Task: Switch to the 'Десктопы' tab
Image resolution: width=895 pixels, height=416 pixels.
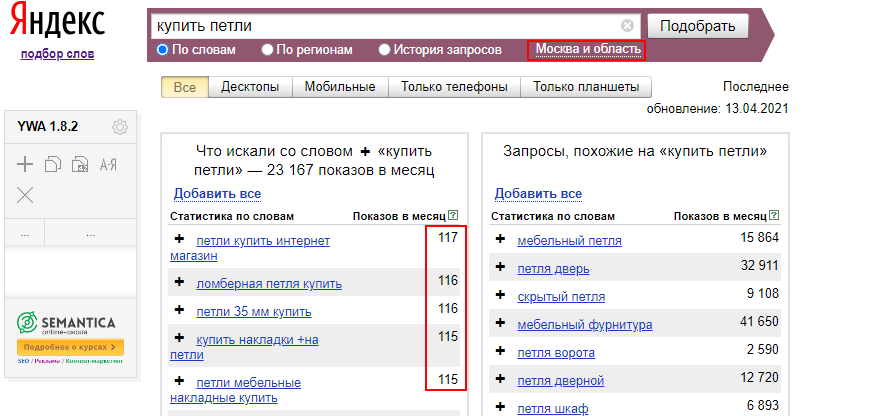Action: coord(250,87)
